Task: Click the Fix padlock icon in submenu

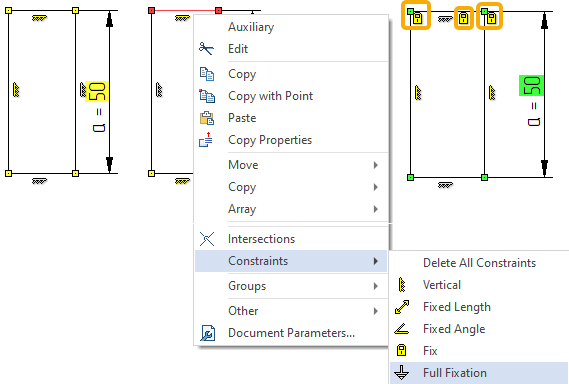Action: (401, 351)
